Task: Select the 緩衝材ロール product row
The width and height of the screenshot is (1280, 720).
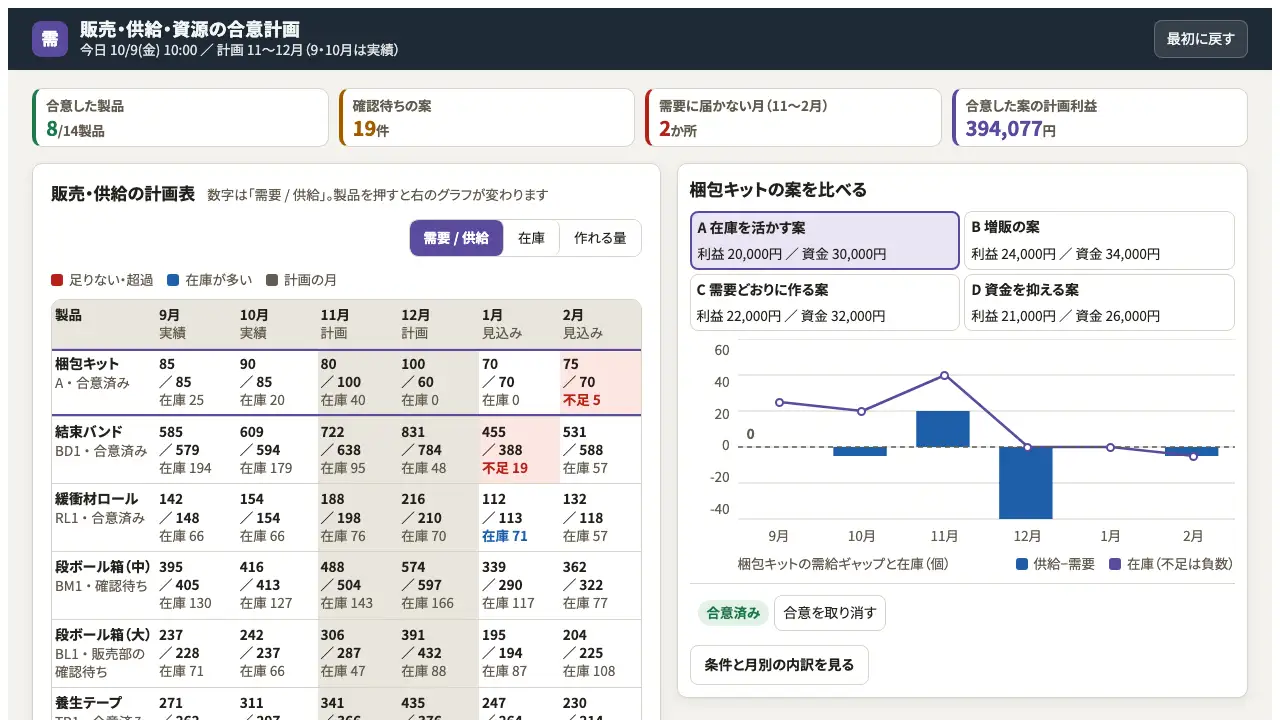Action: (x=346, y=518)
